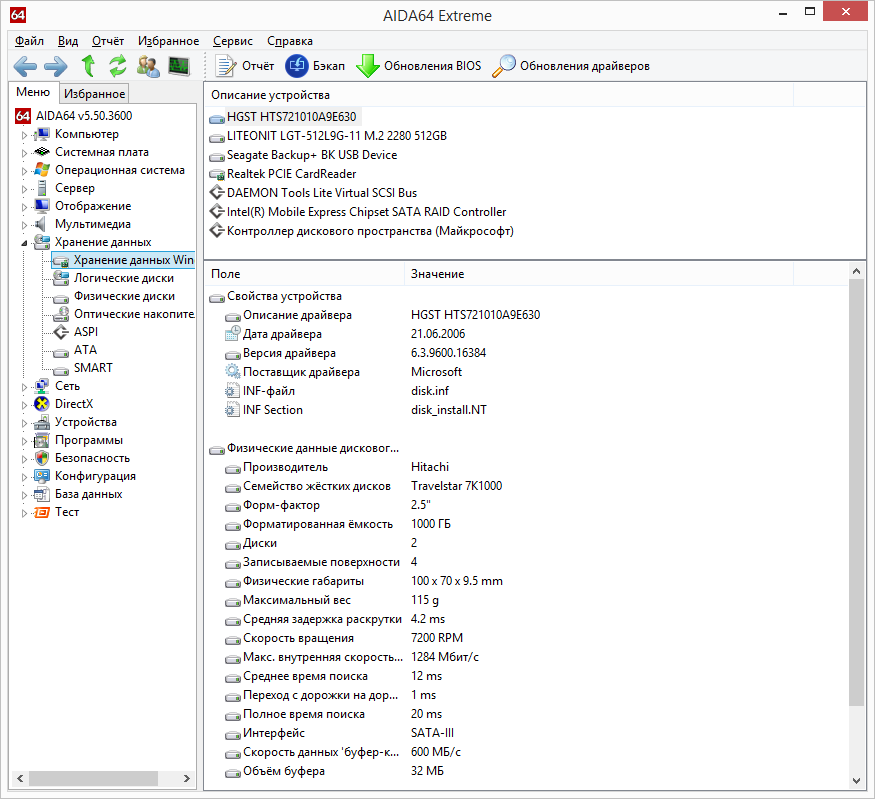Click left arrow of sidebar horizontal scrollbar
This screenshot has height=799, width=875.
tap(20, 778)
